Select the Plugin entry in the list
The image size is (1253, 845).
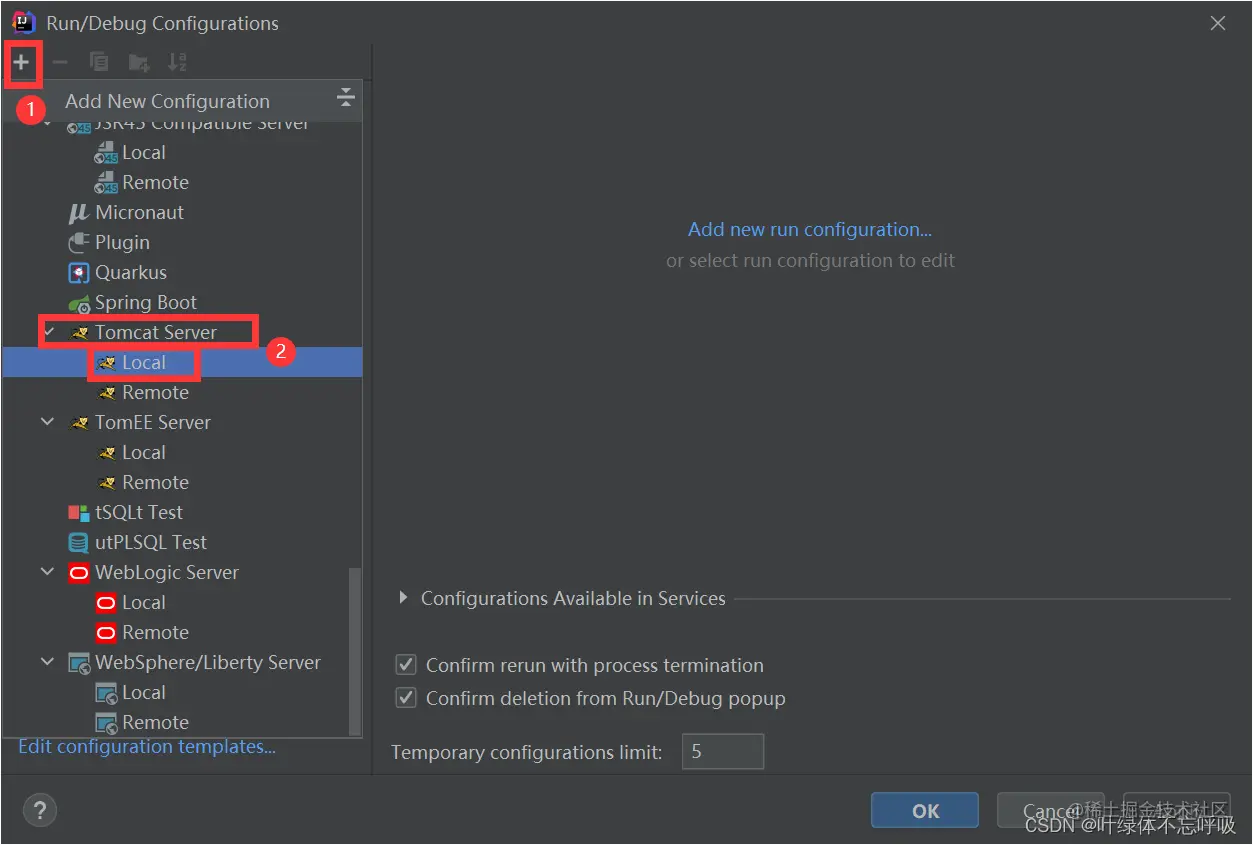point(122,243)
